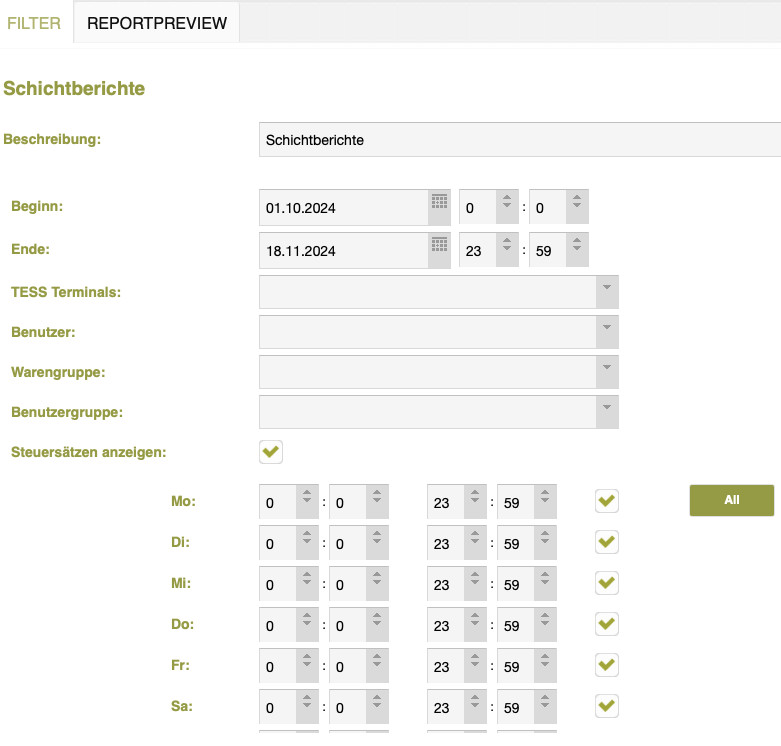Disable the Mi weekday checkbox
Image resolution: width=781 pixels, height=746 pixels.
click(x=607, y=583)
